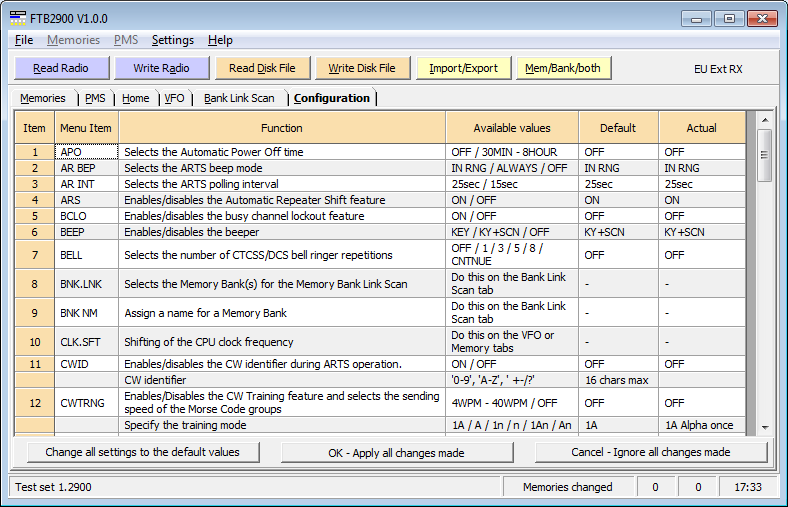This screenshot has height=507, width=788.
Task: Open the Import/Export function
Action: pyautogui.click(x=463, y=68)
